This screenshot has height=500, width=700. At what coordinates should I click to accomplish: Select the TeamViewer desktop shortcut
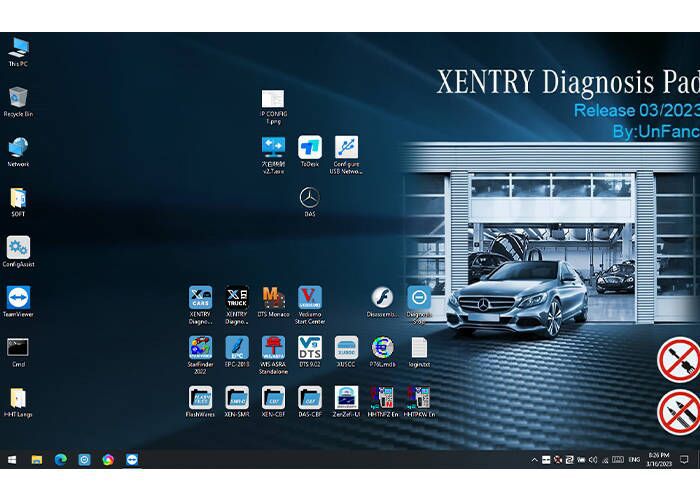coord(18,298)
